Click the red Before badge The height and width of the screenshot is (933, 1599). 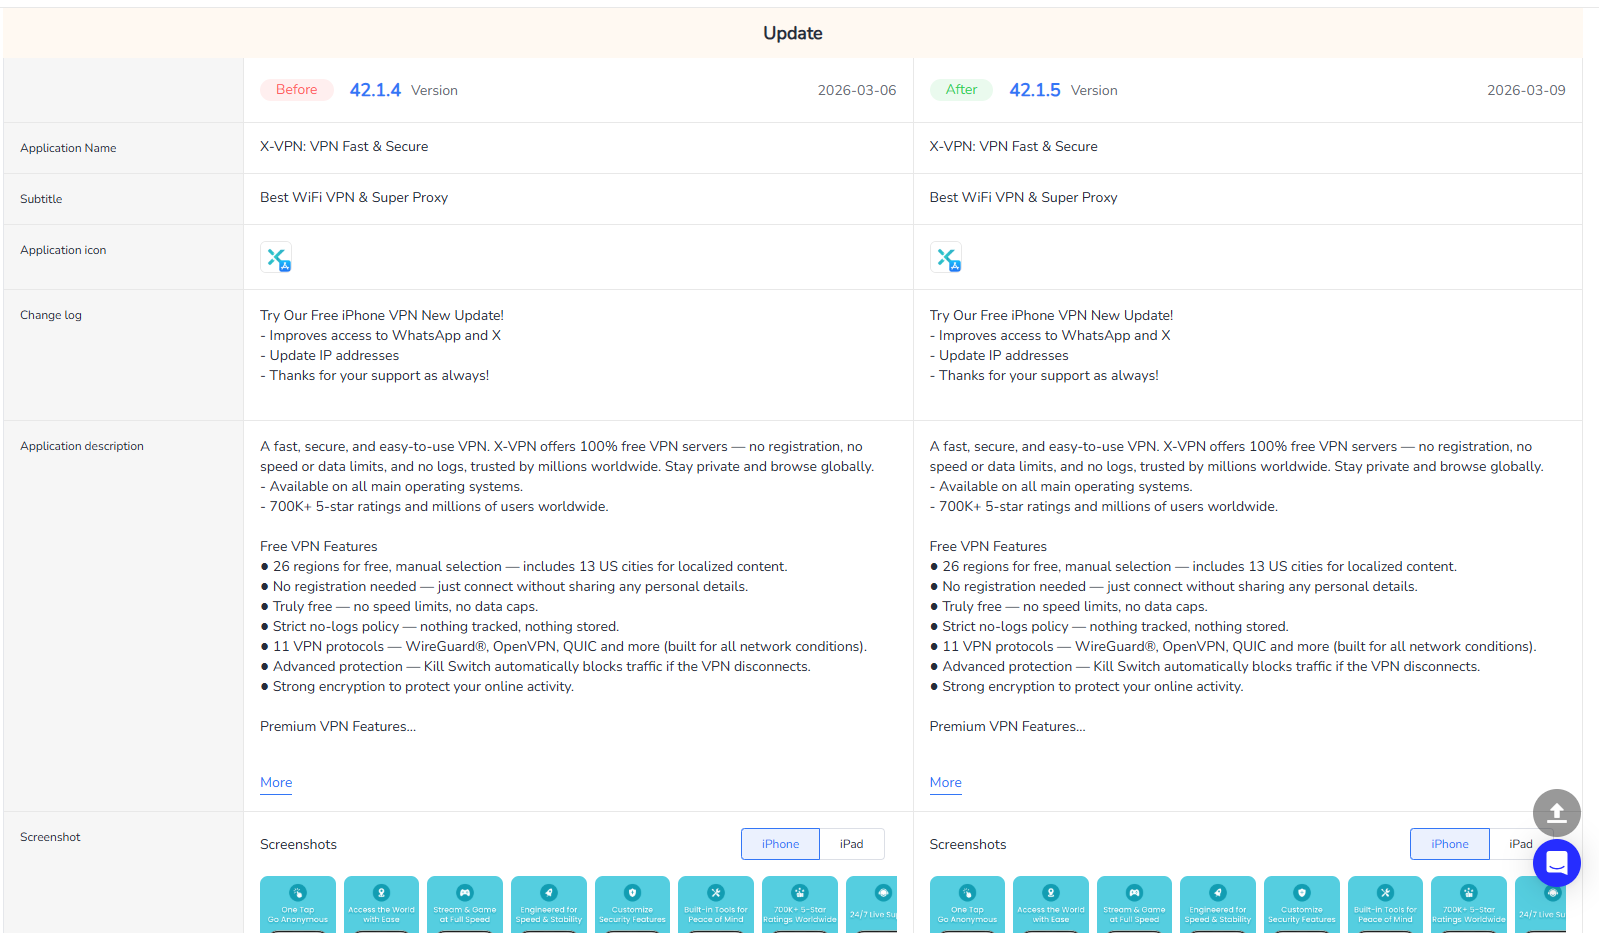click(x=297, y=90)
